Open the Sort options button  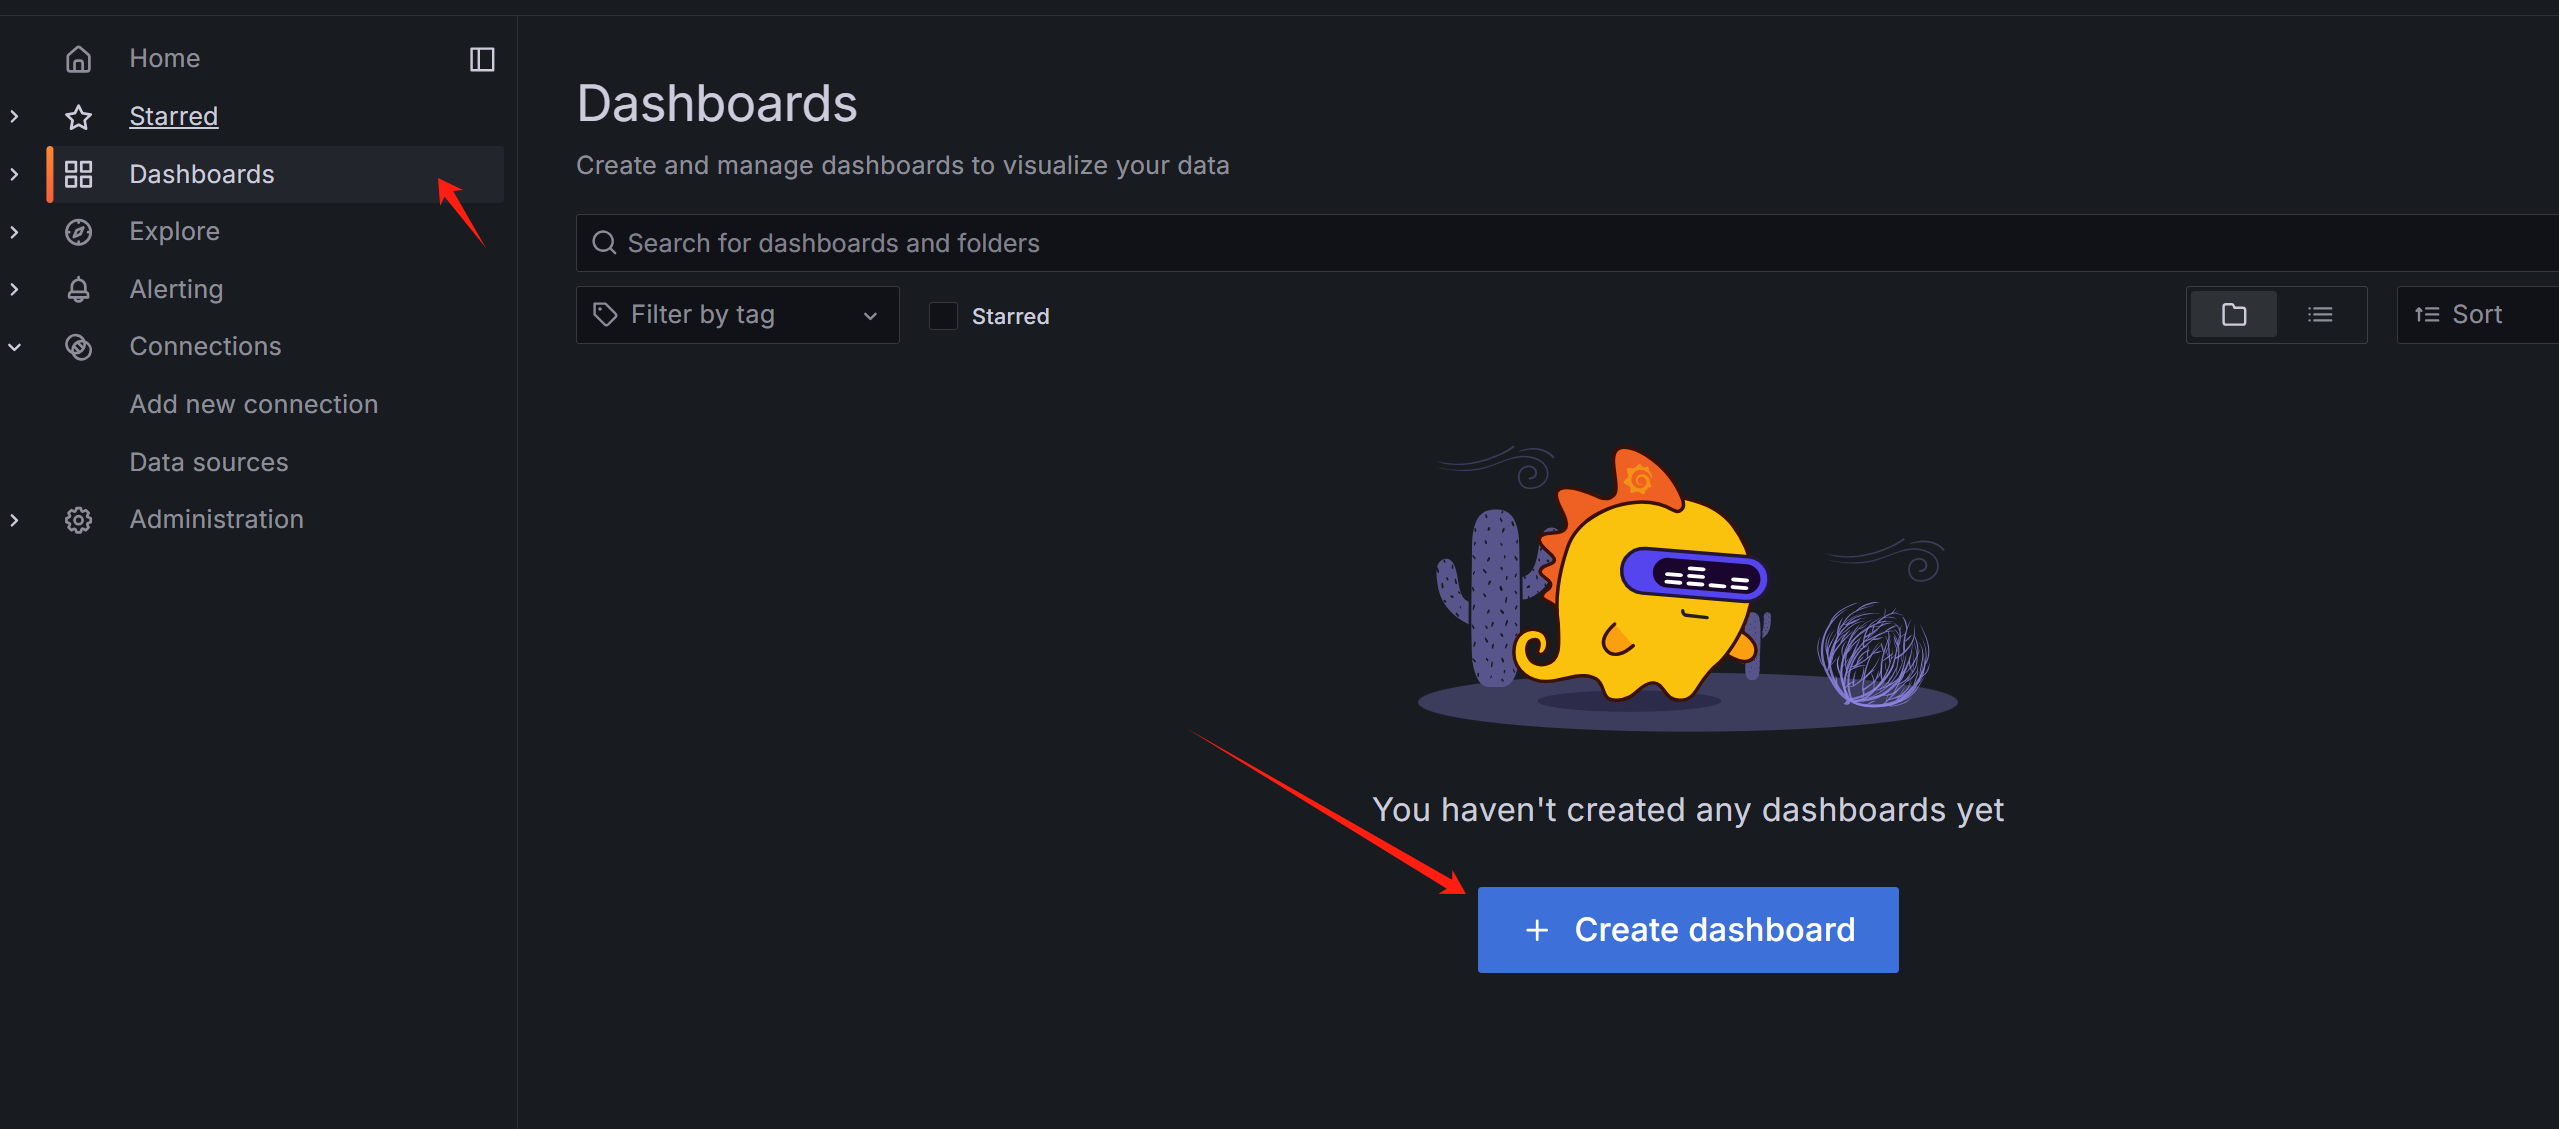[2475, 315]
